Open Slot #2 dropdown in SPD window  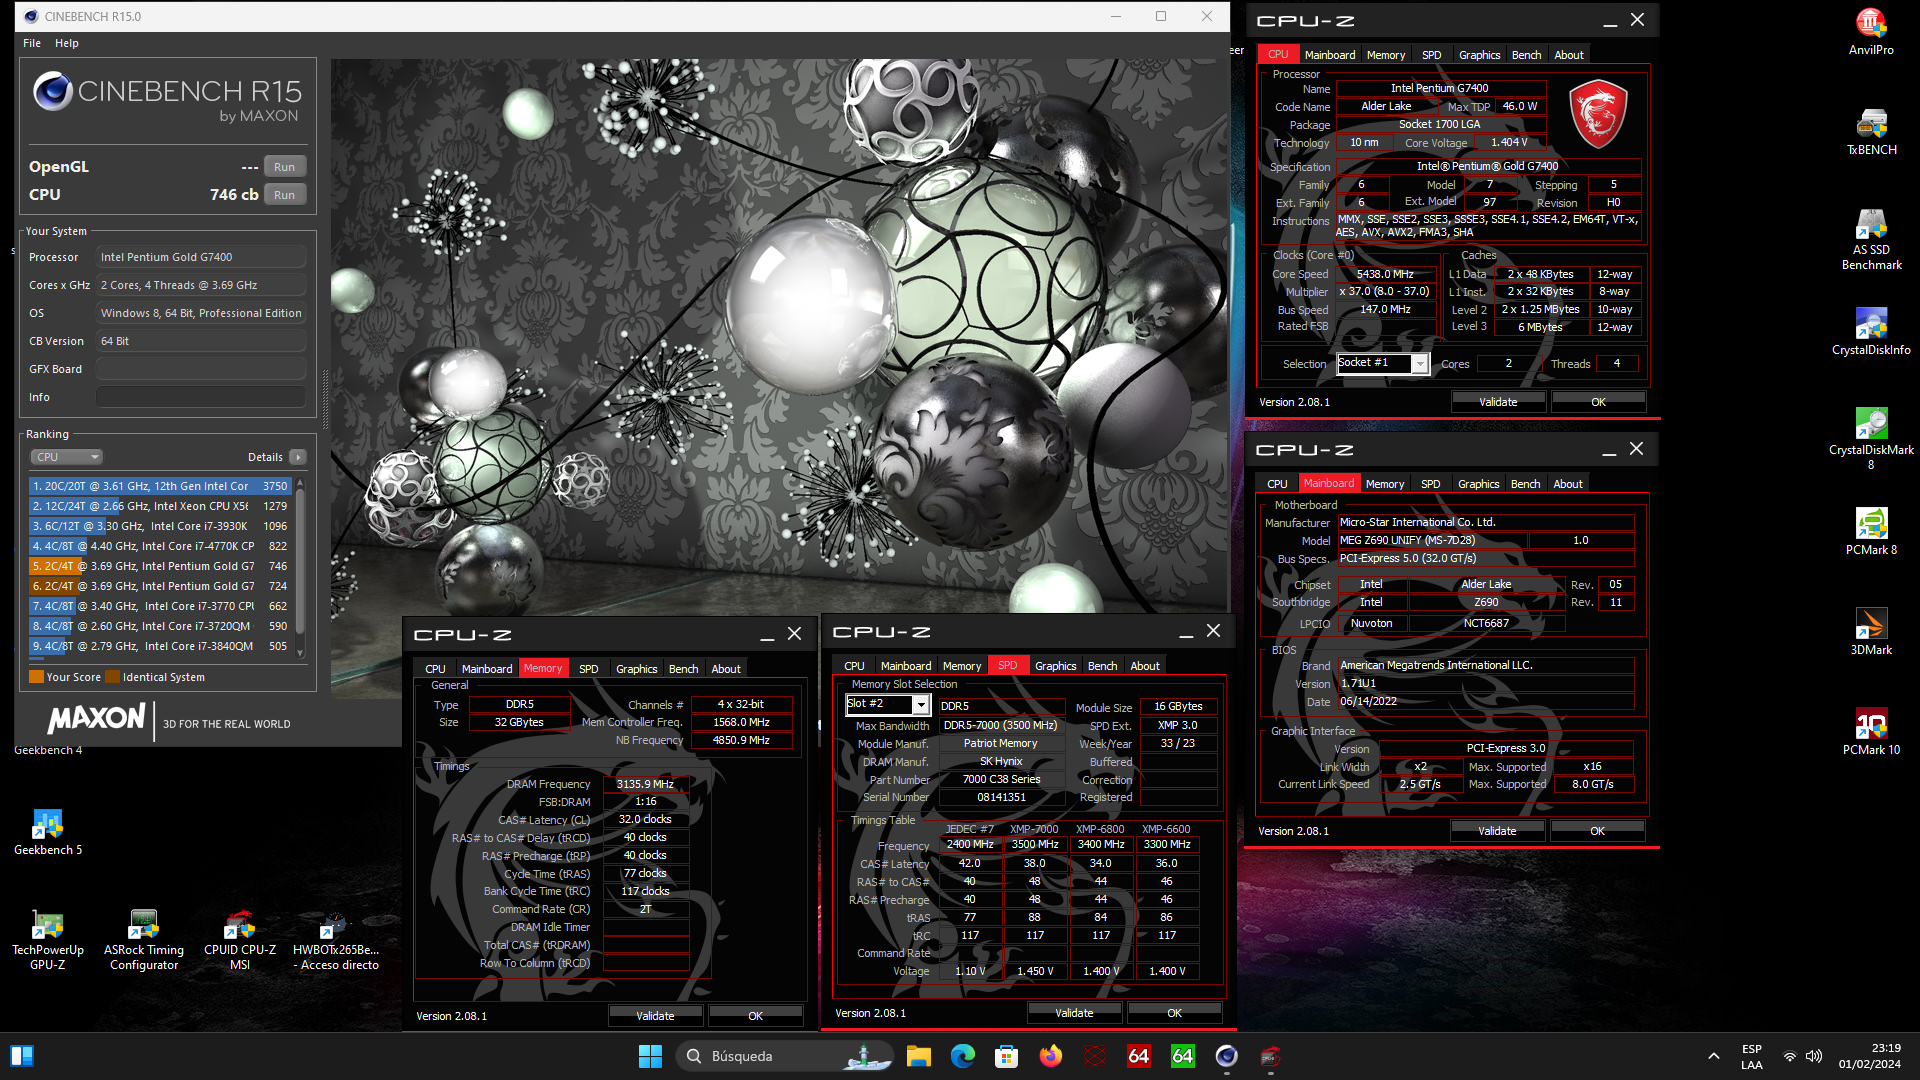888,705
